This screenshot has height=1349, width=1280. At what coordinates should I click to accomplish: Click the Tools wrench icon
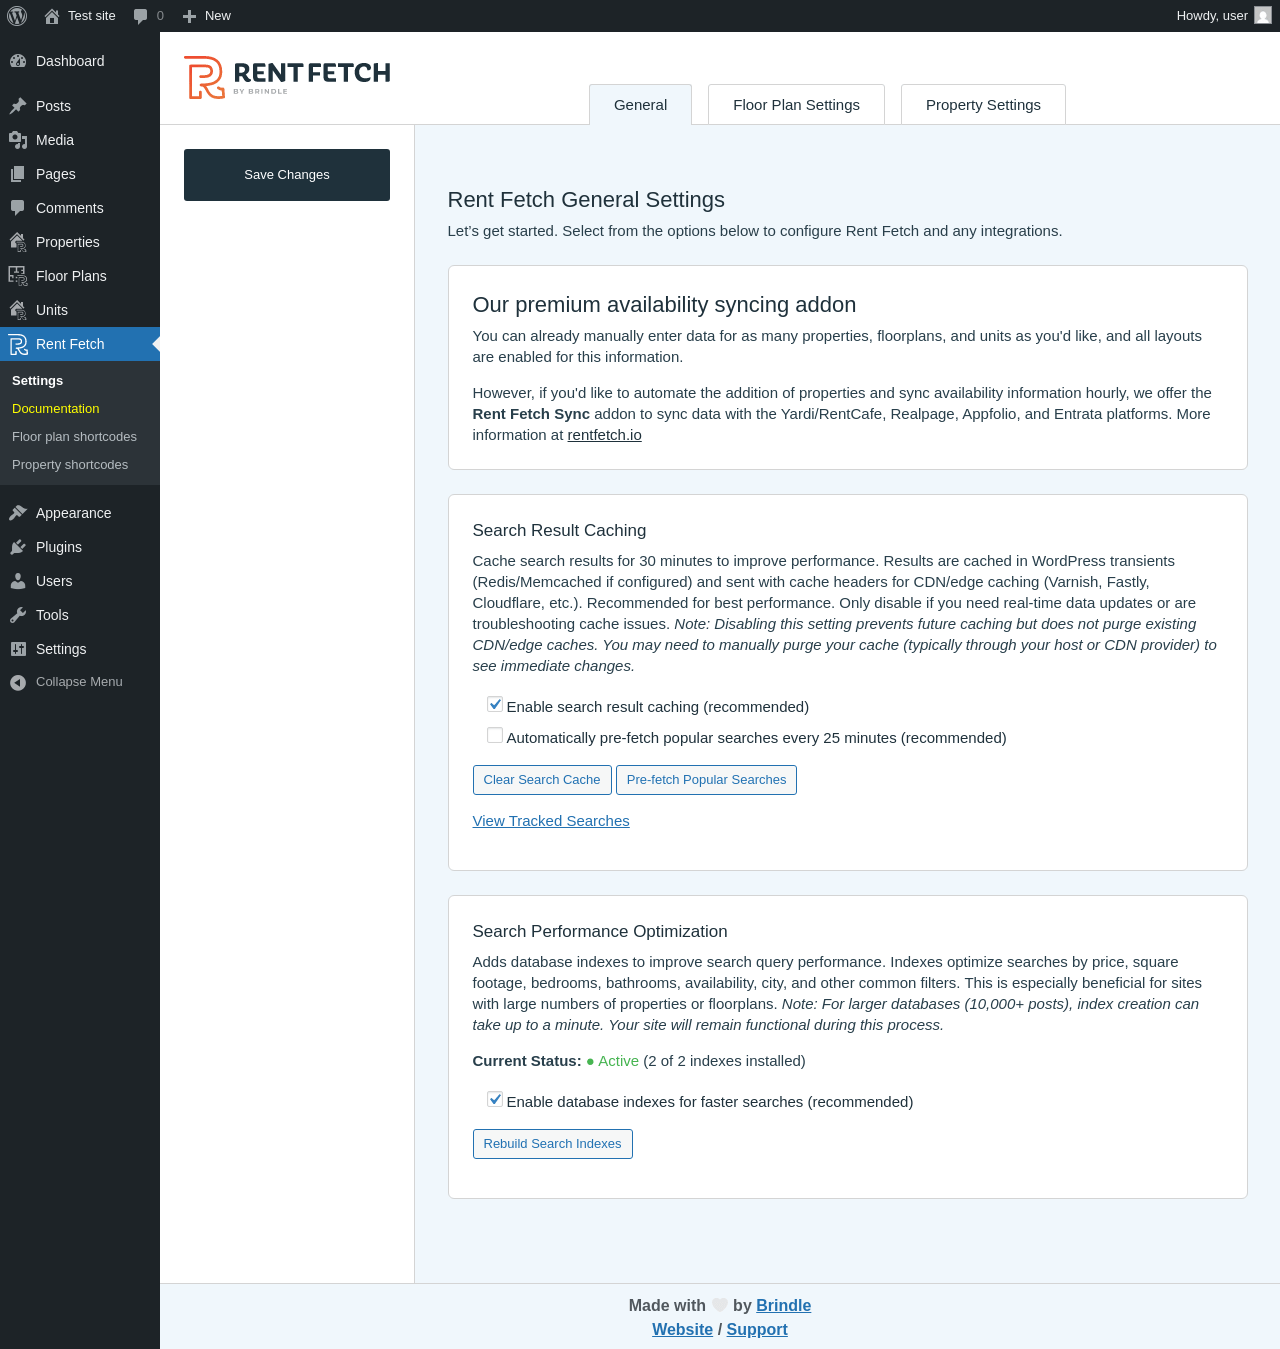(x=18, y=615)
